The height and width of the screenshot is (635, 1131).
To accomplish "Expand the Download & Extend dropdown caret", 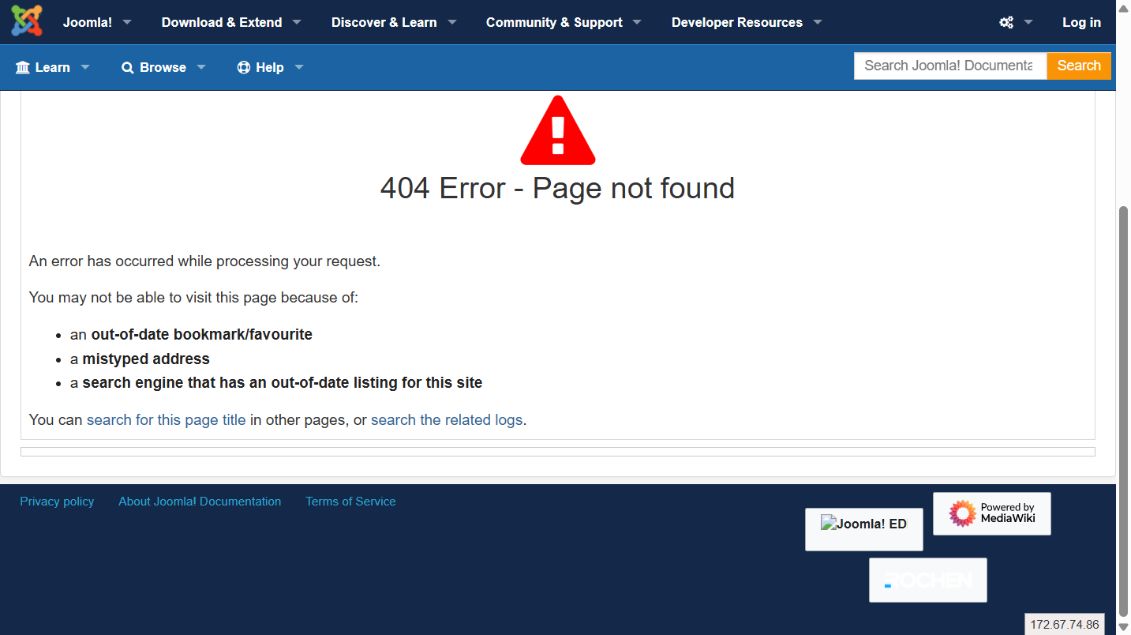I will pos(296,22).
